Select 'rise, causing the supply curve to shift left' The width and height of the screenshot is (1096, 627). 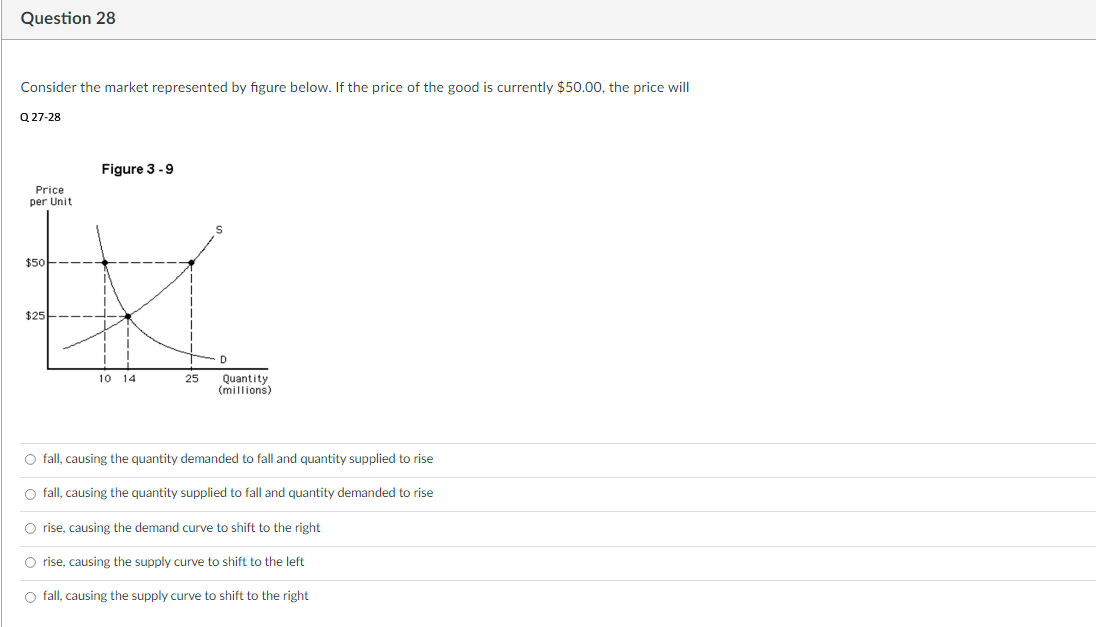click(29, 562)
